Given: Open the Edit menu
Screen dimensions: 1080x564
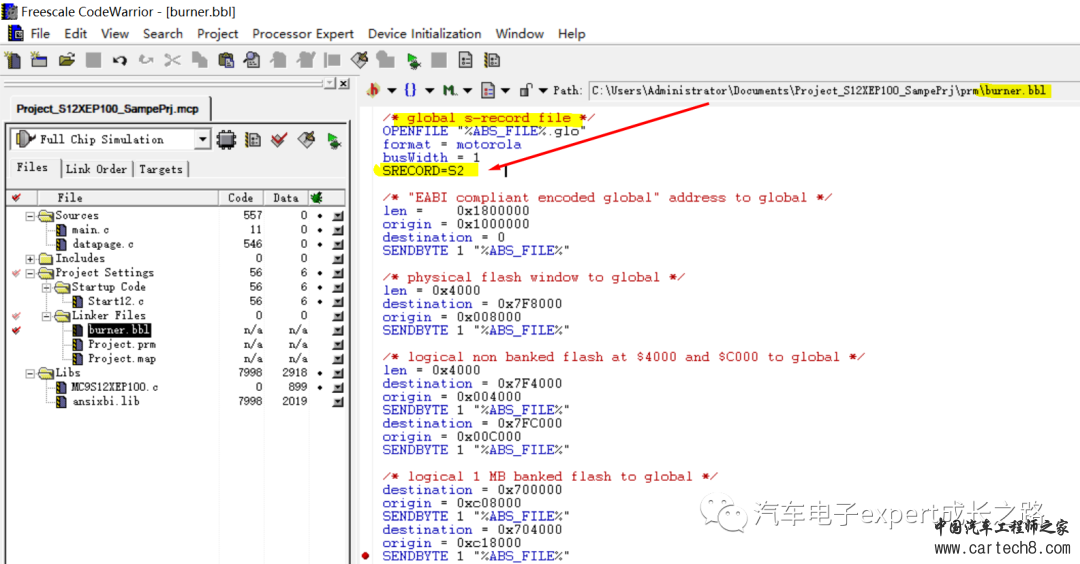Looking at the screenshot, I should point(75,34).
